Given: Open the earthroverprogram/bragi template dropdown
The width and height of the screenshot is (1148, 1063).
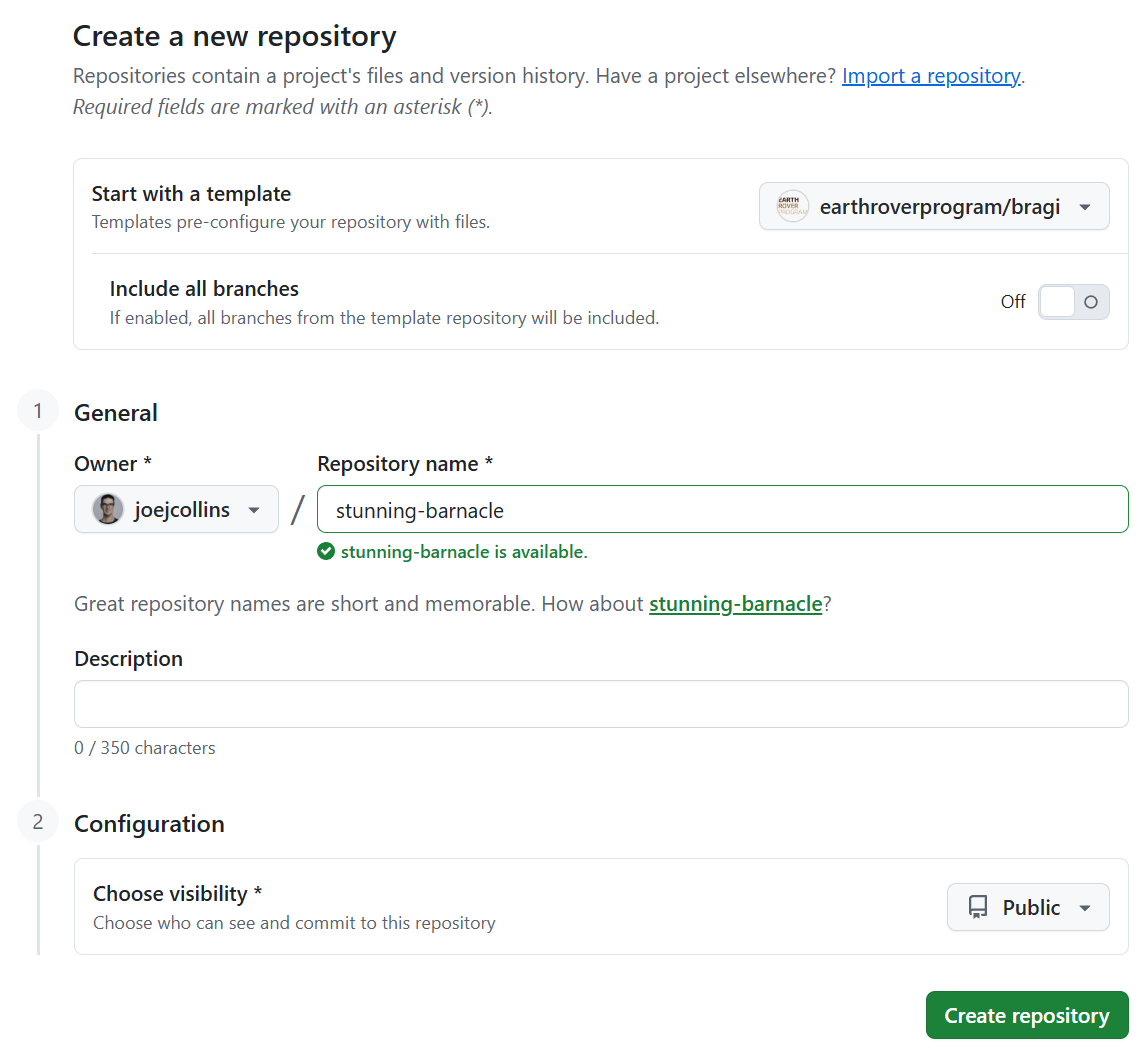Looking at the screenshot, I should click(933, 206).
